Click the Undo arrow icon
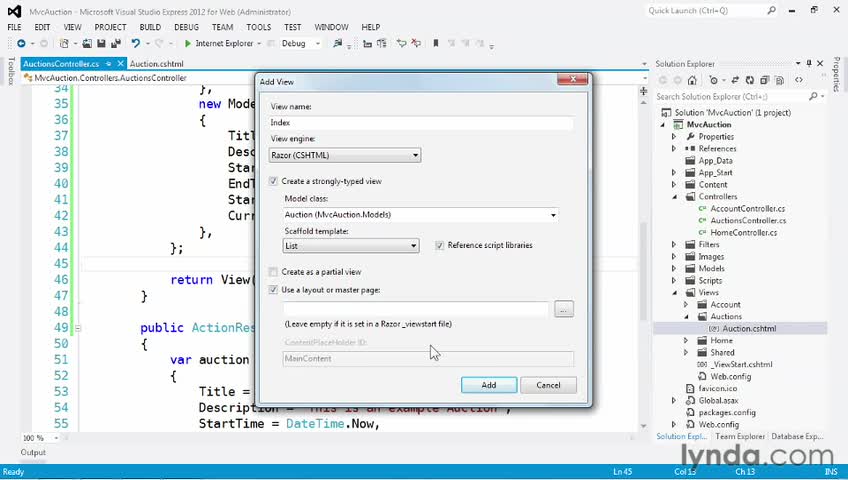 135,43
